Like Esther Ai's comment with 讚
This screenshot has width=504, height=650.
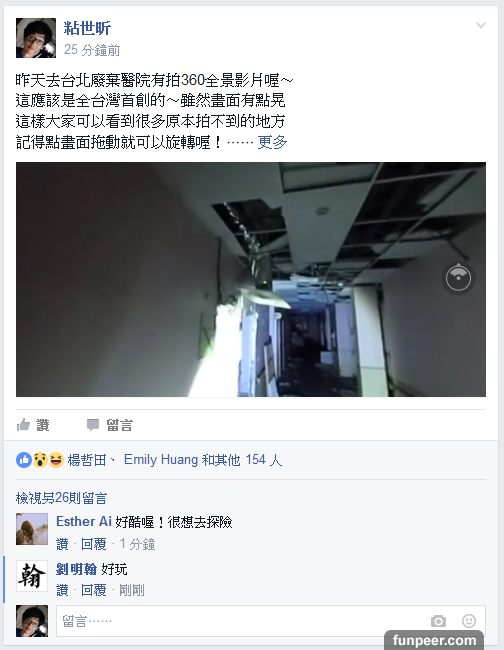tap(62, 544)
